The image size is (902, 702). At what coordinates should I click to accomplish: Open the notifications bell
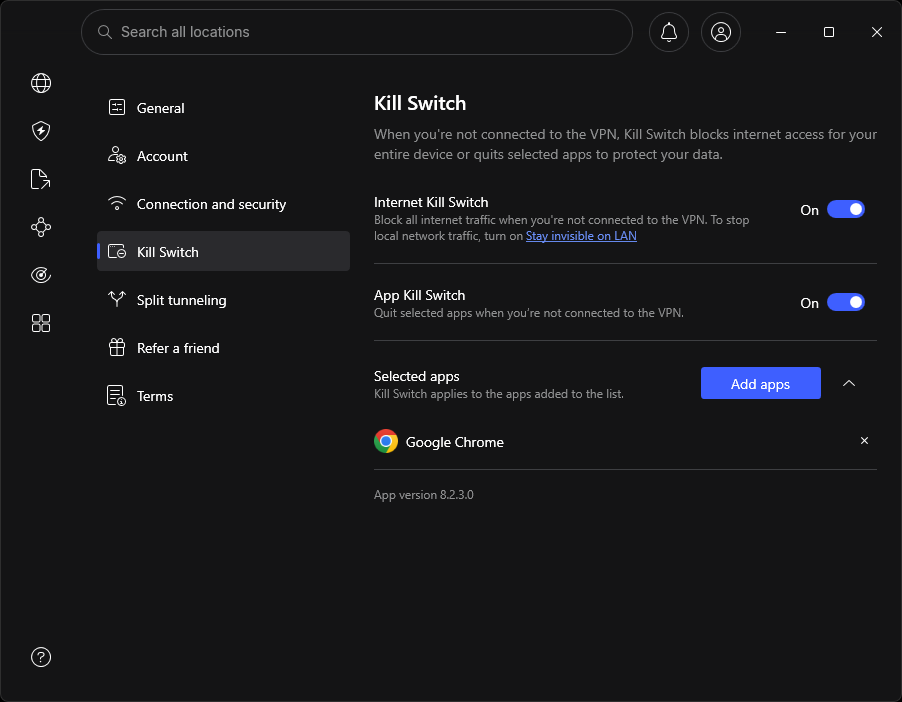point(668,32)
